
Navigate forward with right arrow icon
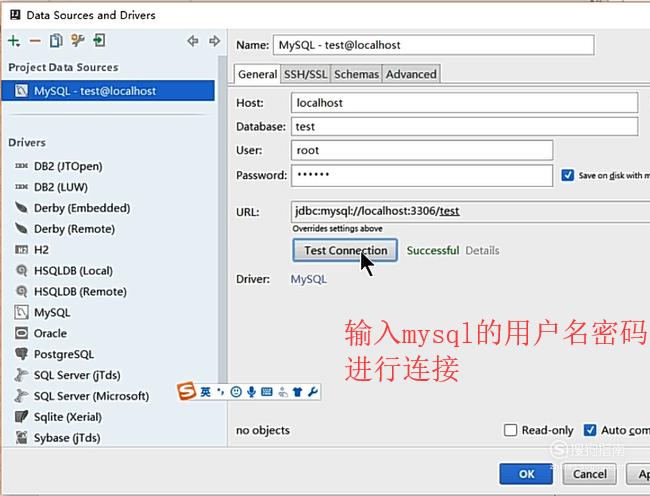click(214, 41)
